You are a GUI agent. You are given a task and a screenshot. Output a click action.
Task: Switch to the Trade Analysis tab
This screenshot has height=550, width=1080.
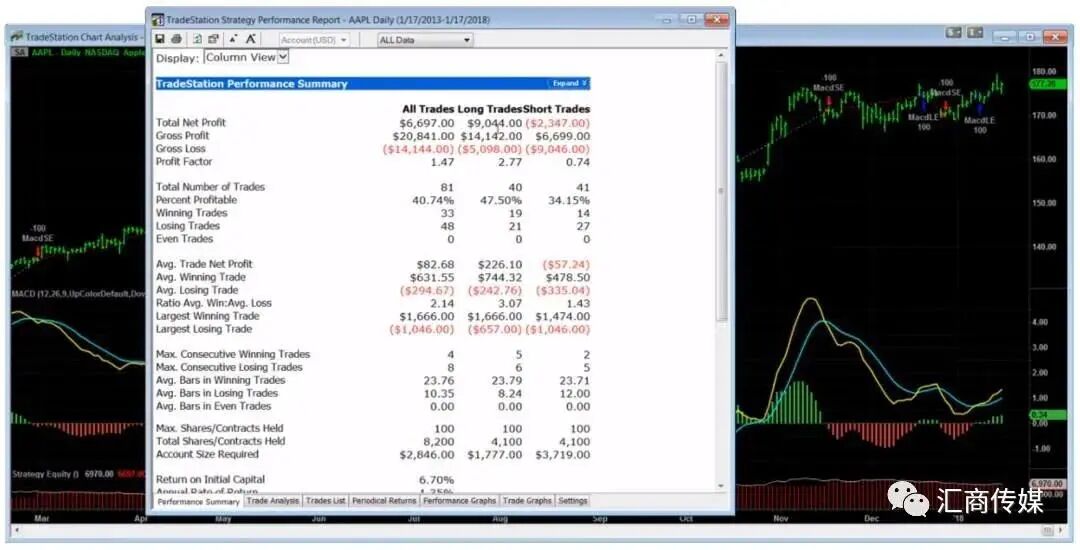coord(273,500)
